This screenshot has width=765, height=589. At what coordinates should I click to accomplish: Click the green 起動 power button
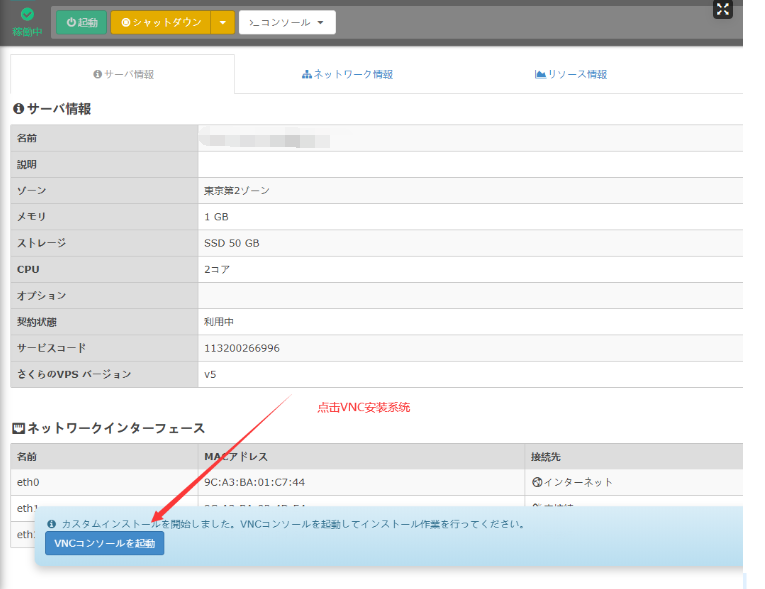point(81,22)
